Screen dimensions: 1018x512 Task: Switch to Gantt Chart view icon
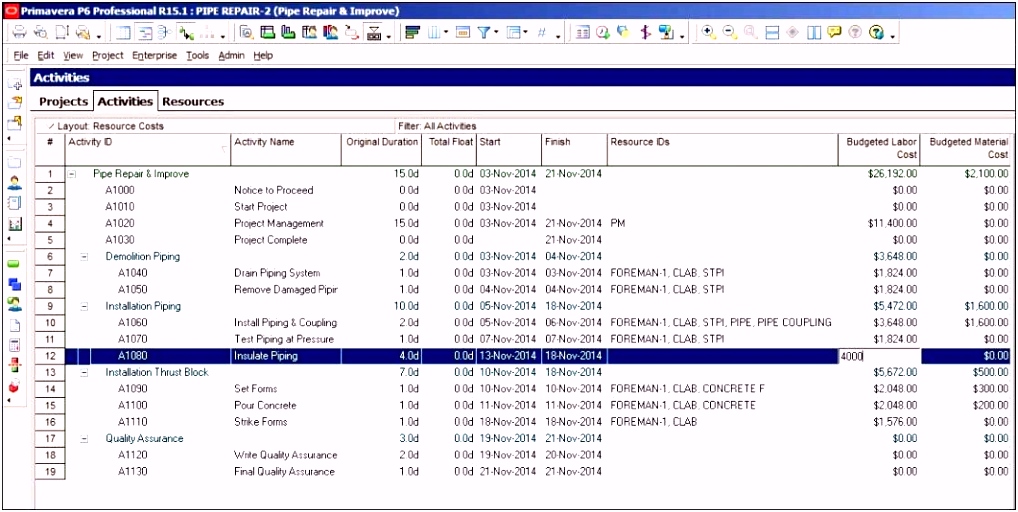coord(145,32)
